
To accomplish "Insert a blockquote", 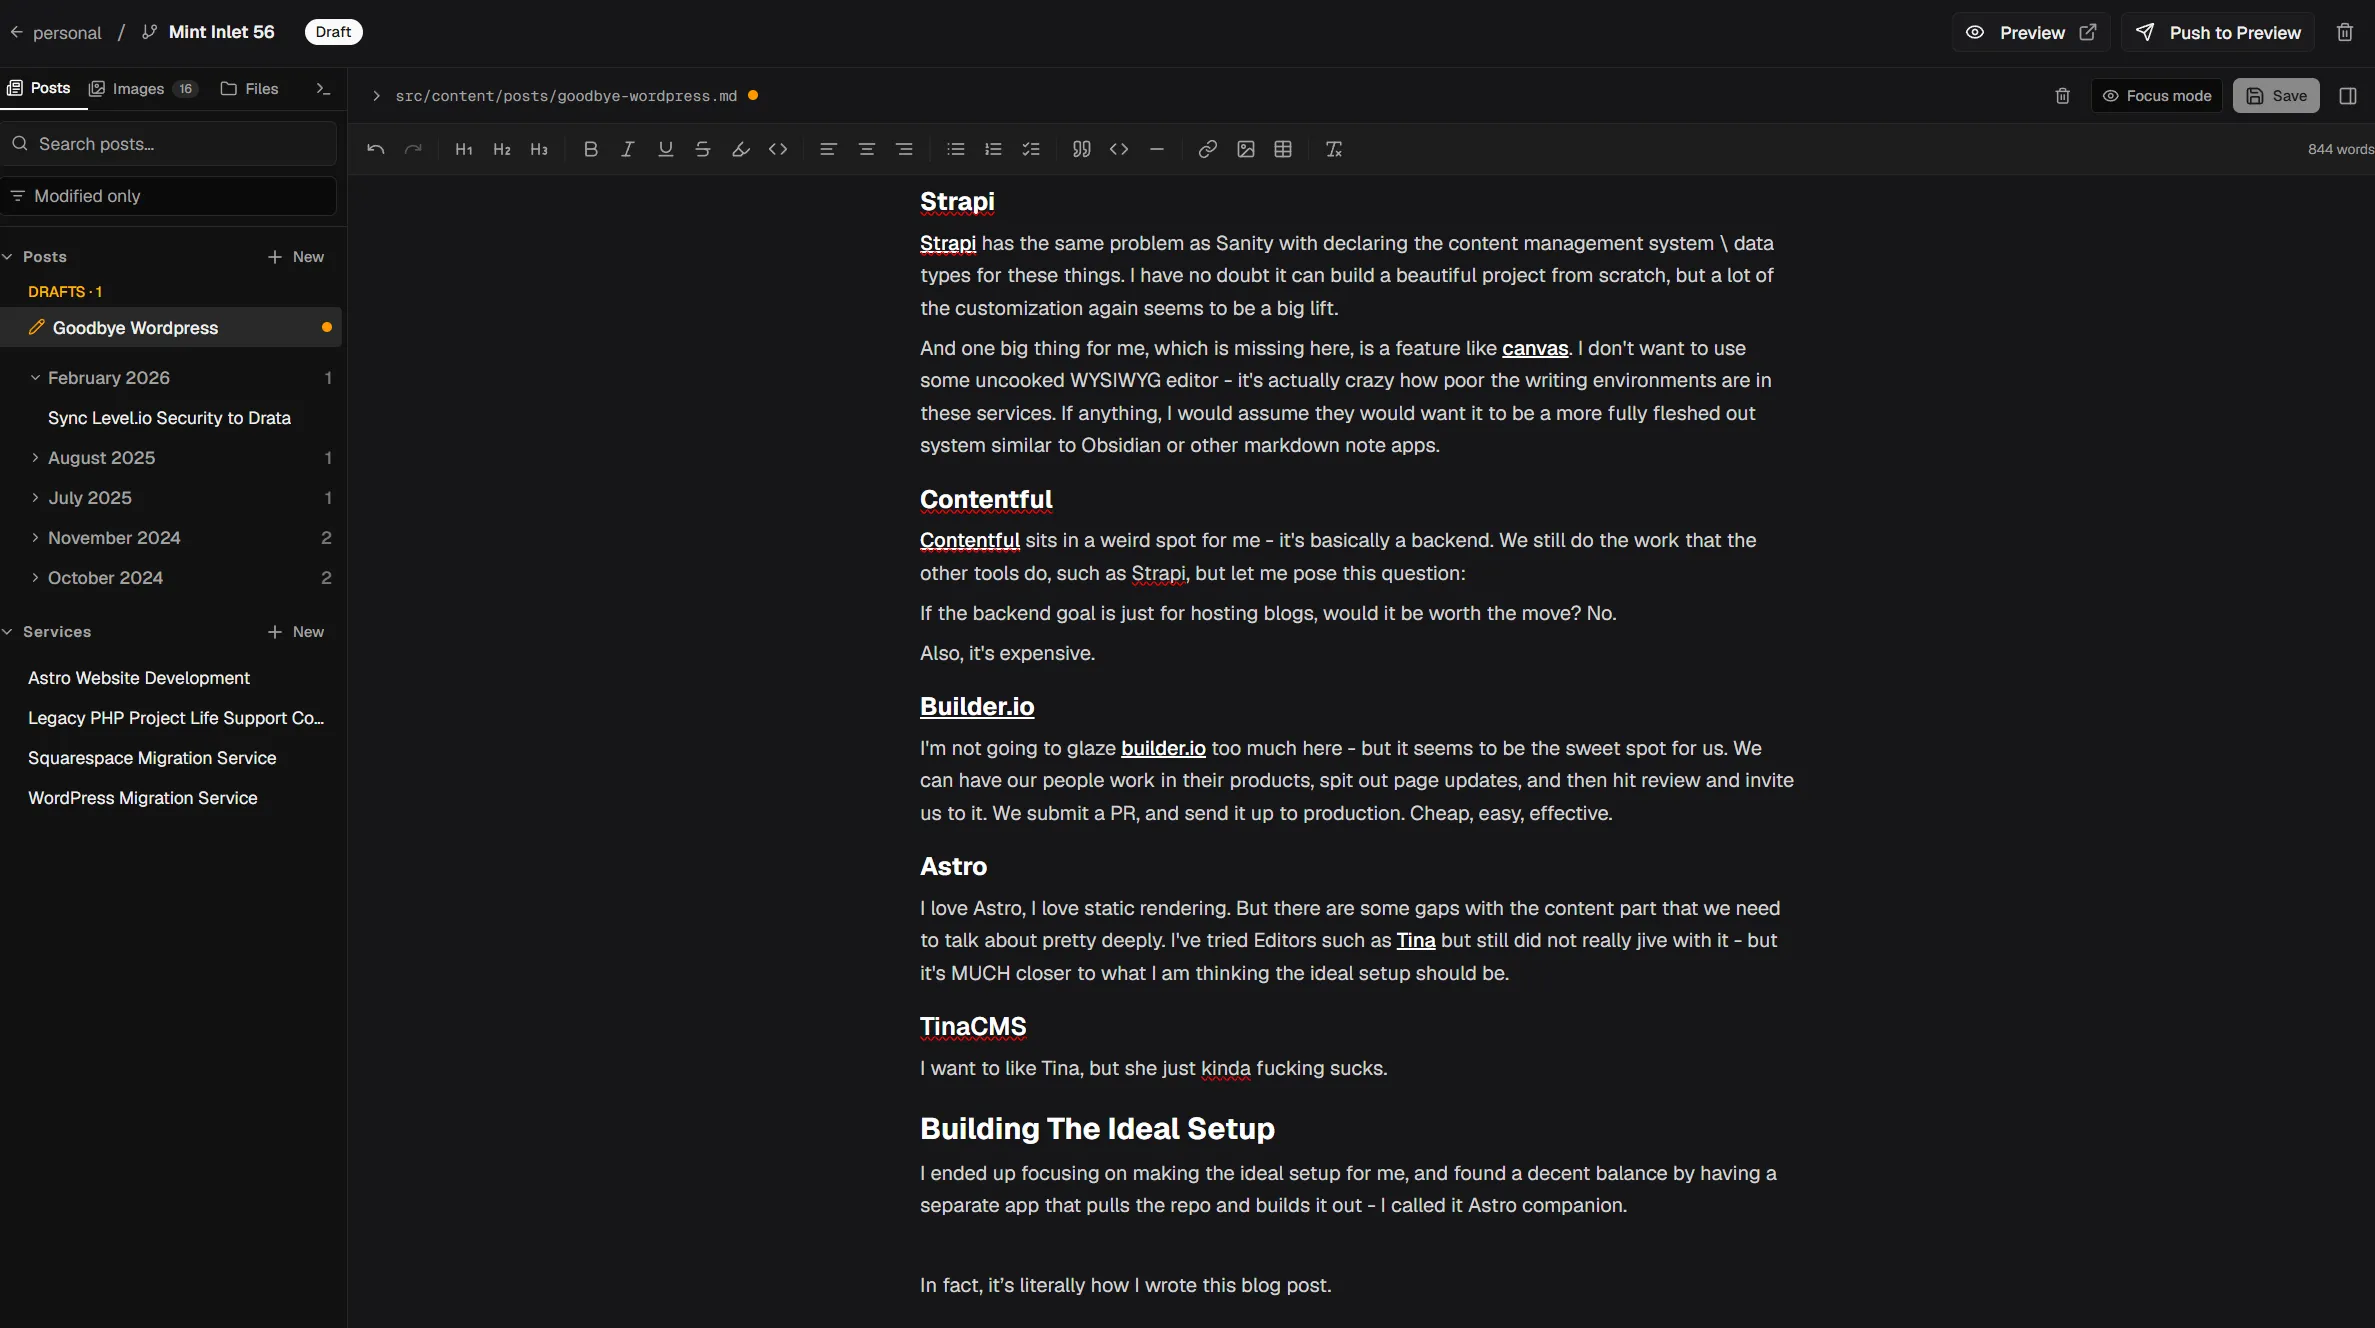I will coord(1081,149).
